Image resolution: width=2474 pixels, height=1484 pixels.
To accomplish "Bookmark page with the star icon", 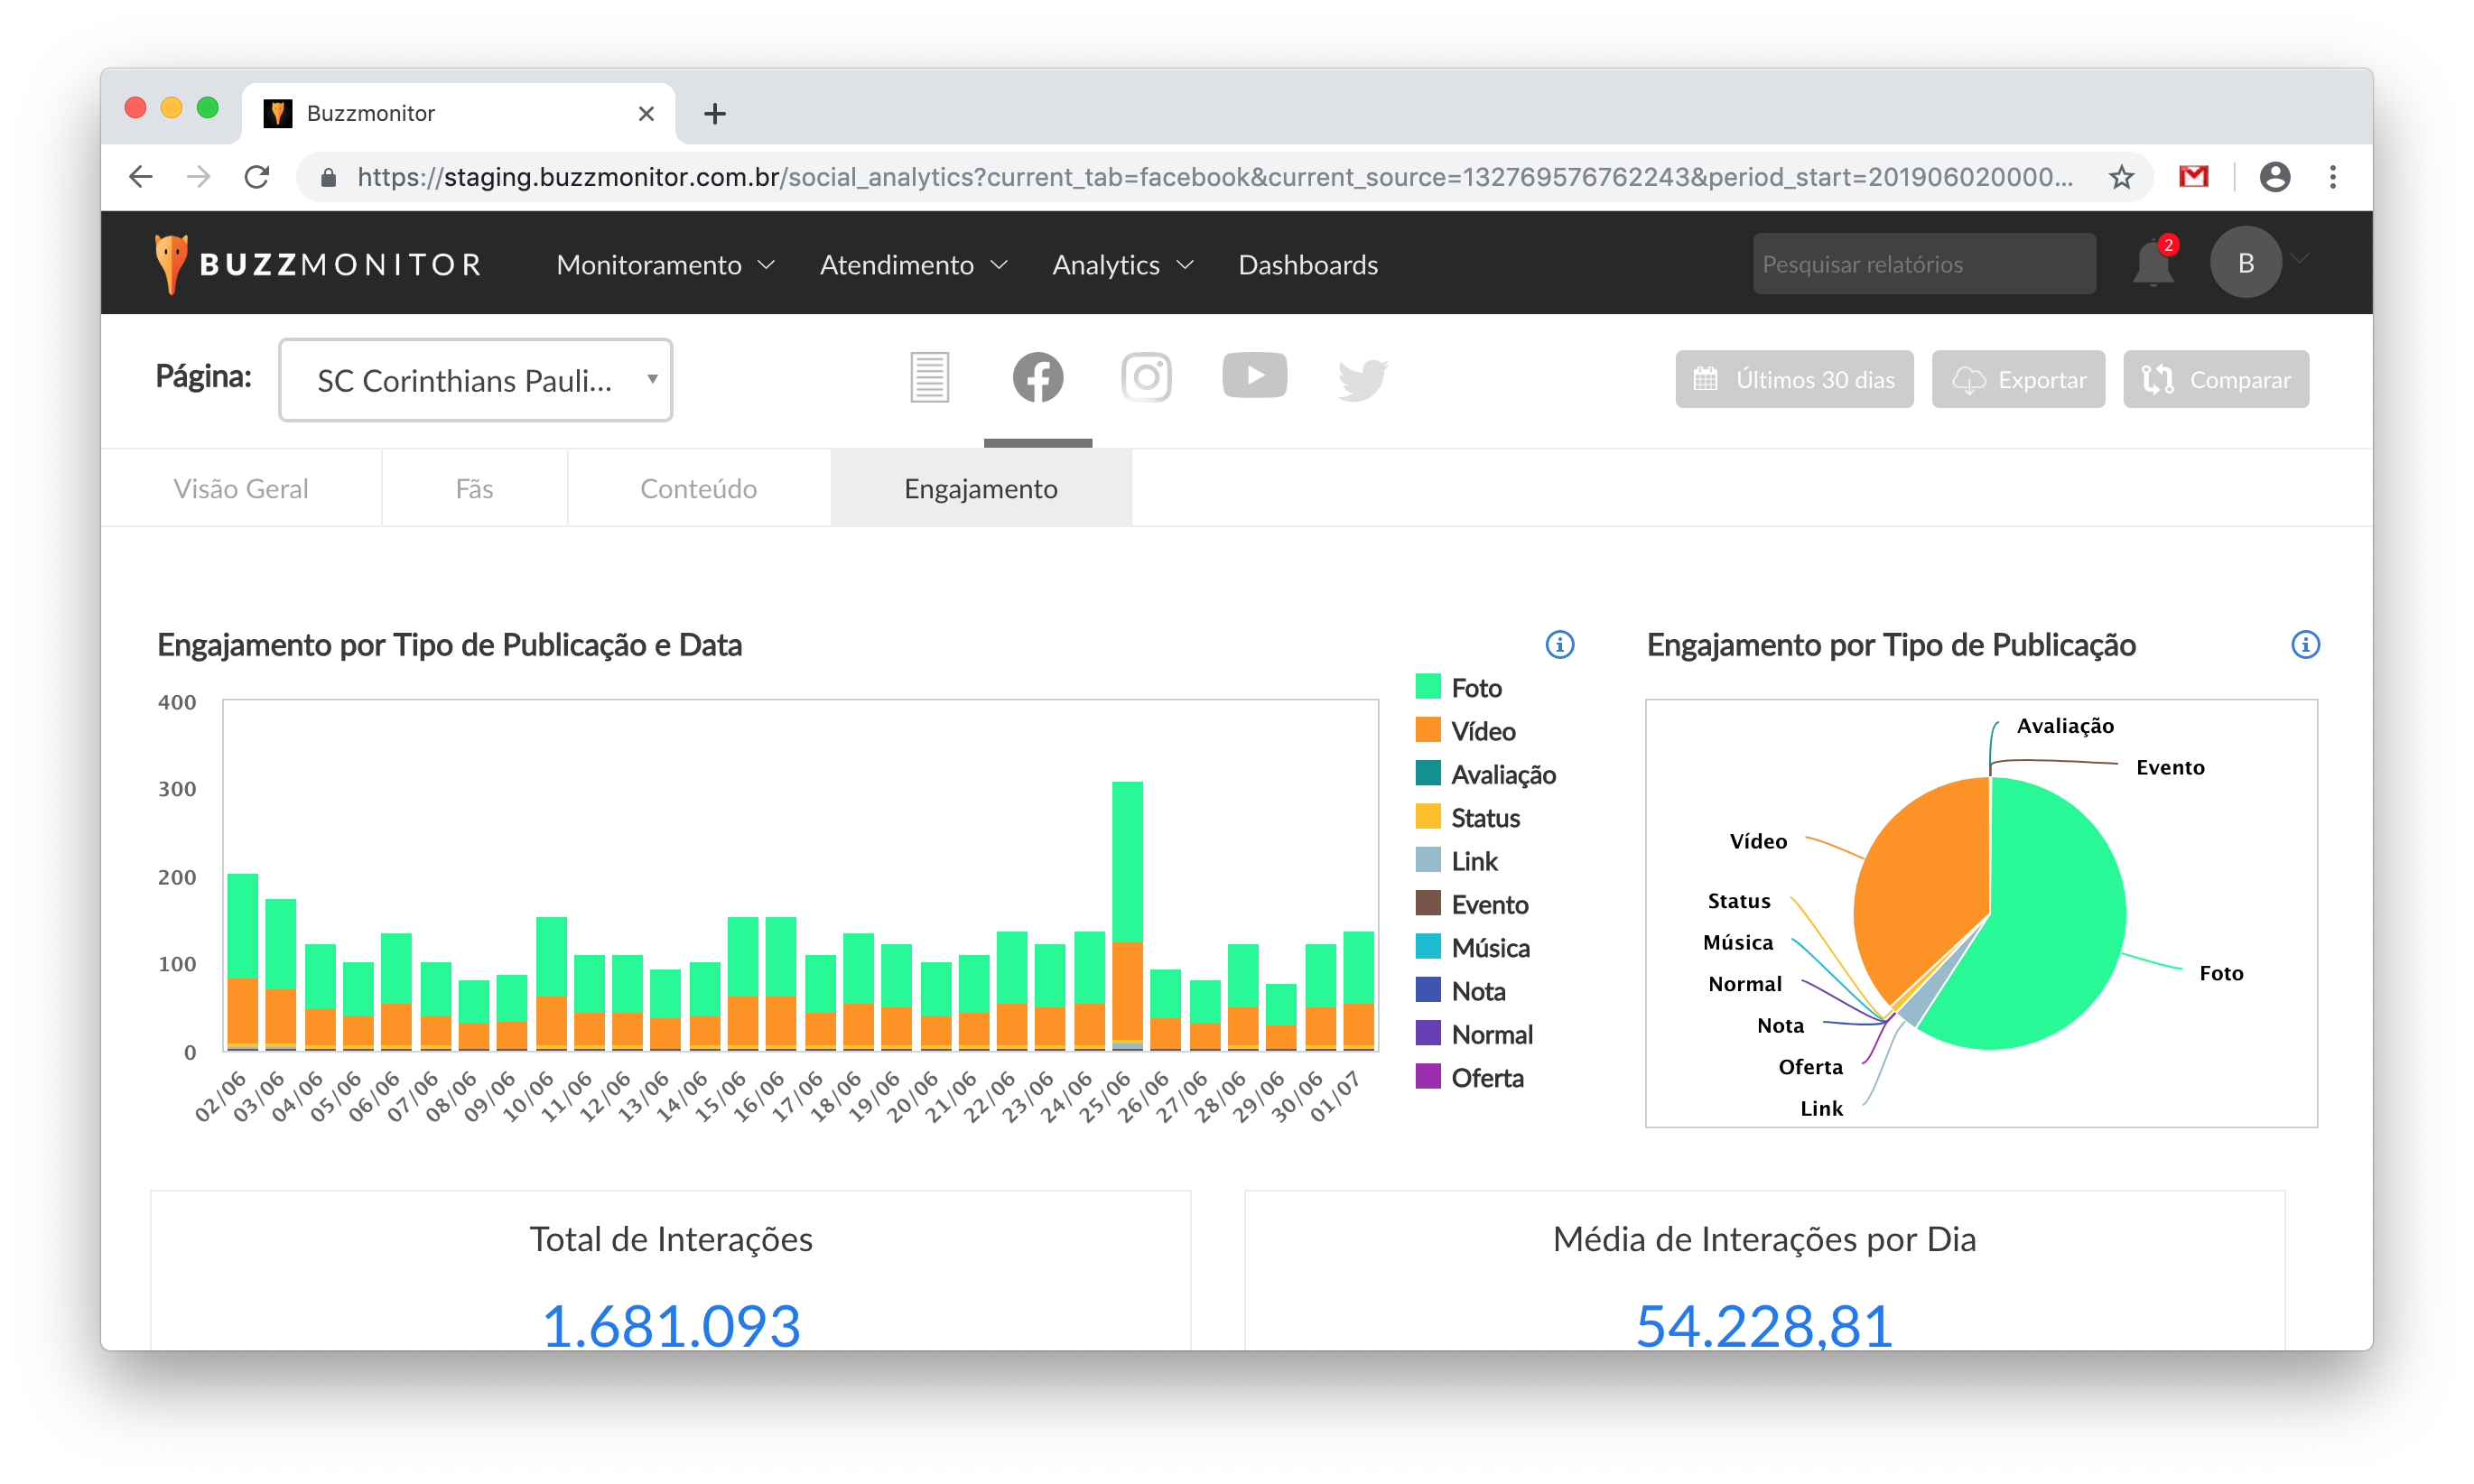I will [x=2121, y=178].
